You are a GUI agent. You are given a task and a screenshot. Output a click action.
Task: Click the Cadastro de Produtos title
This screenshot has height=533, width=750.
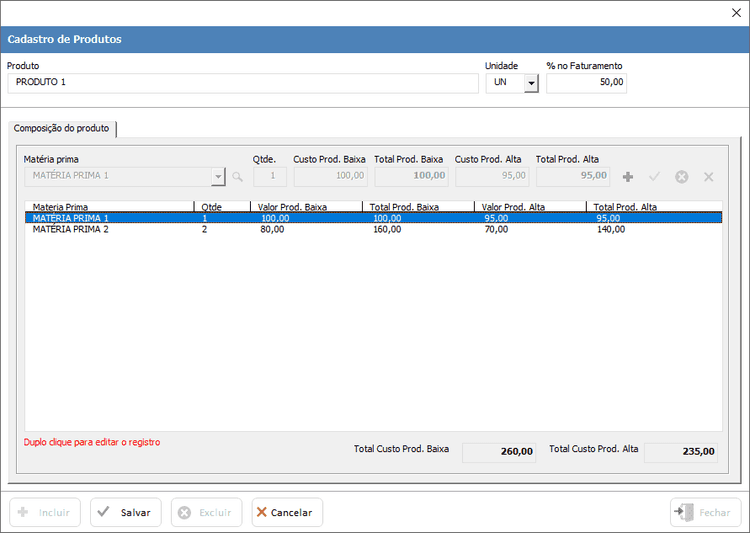point(65,39)
